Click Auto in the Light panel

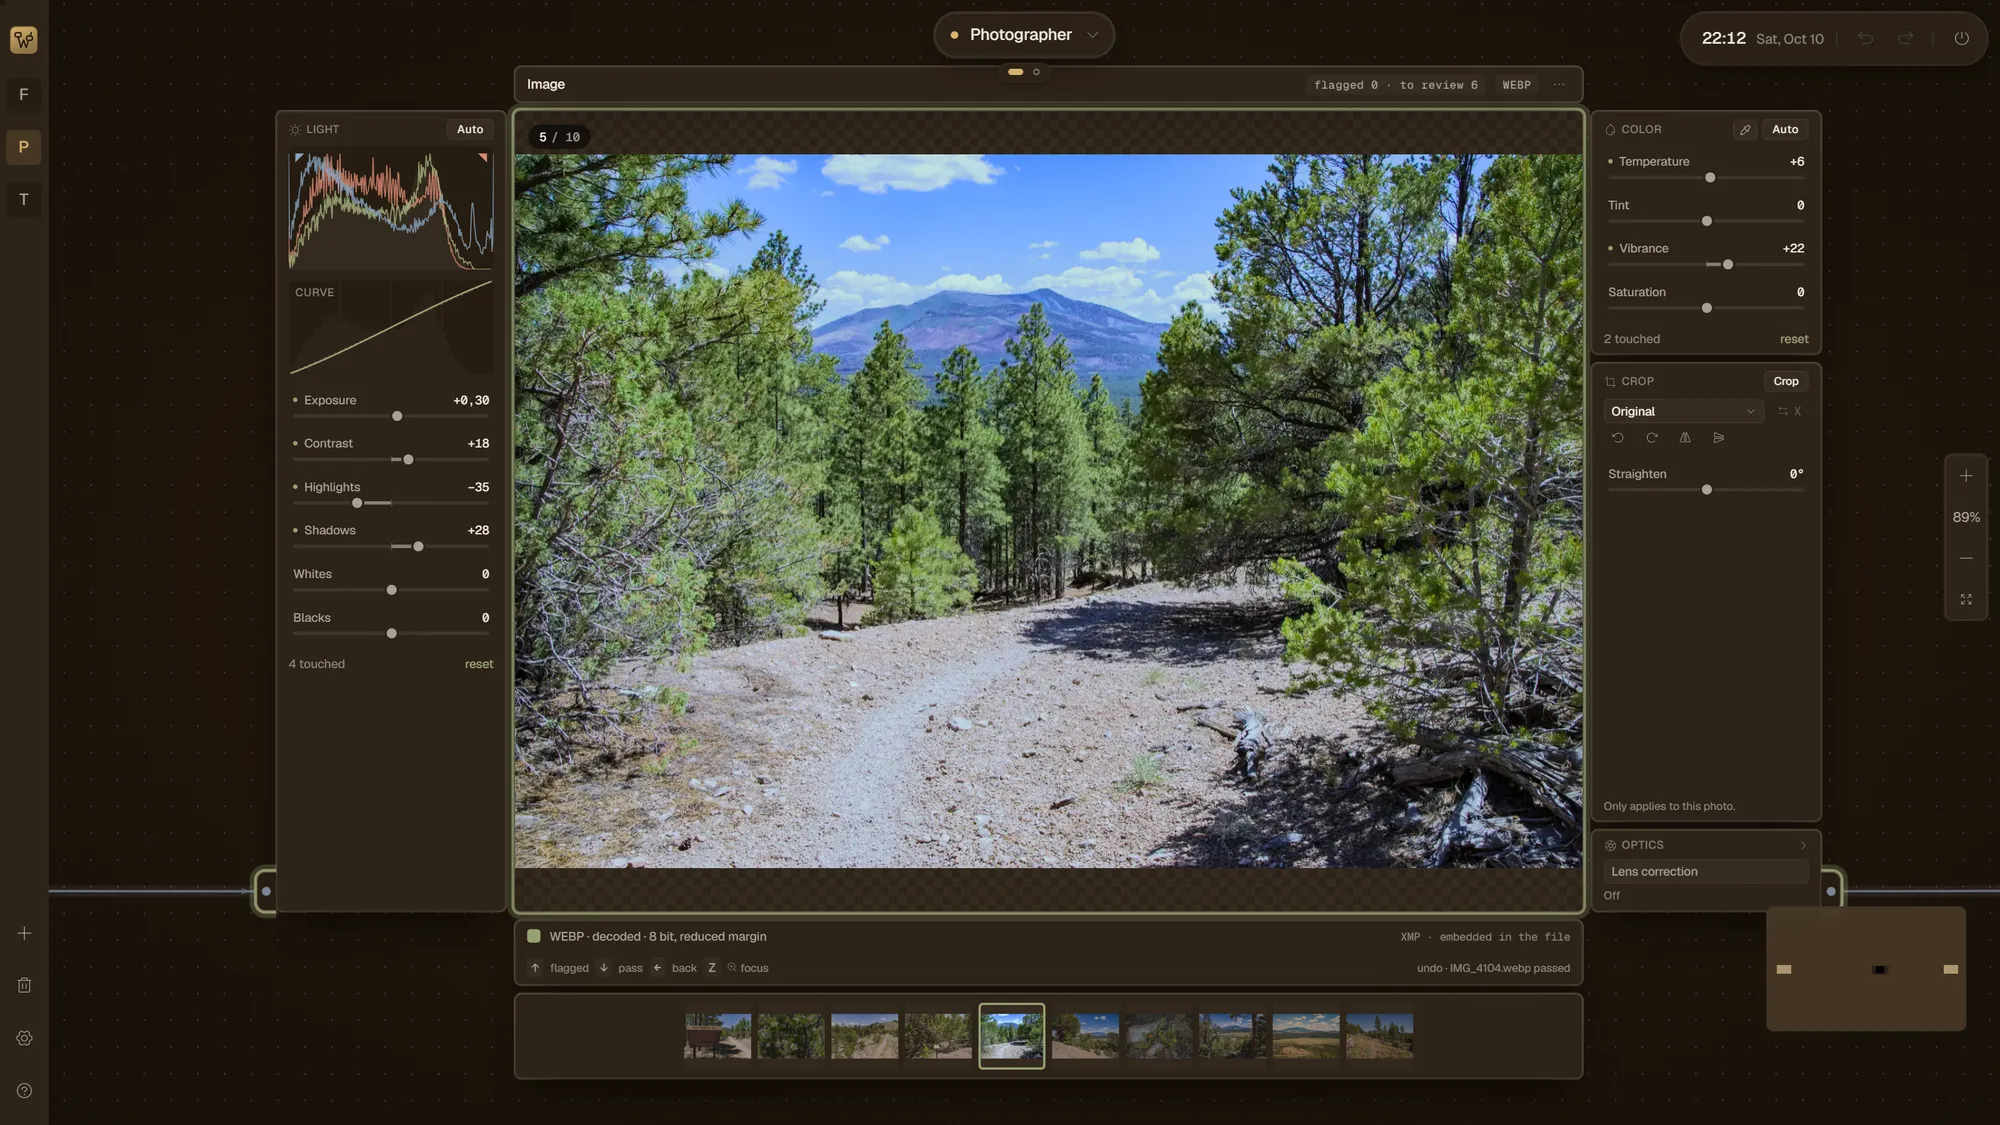470,130
